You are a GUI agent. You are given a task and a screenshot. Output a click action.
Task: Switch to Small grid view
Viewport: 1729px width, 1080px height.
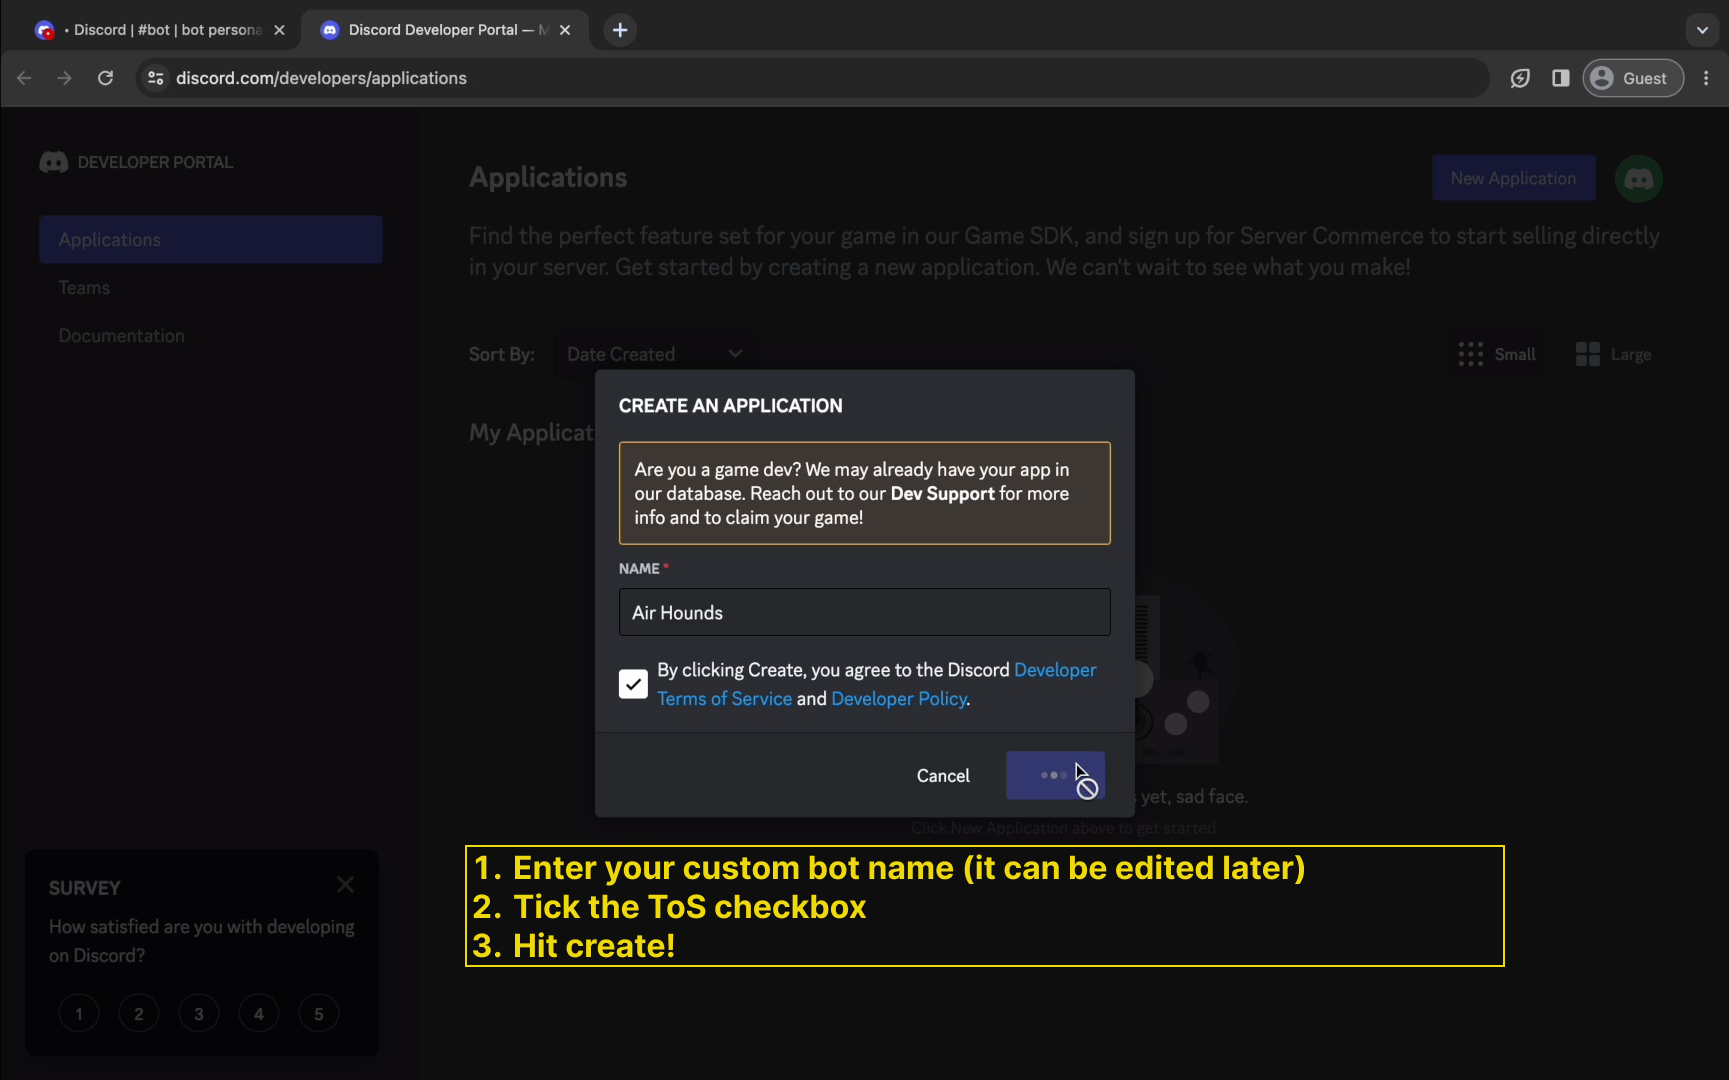[1497, 354]
